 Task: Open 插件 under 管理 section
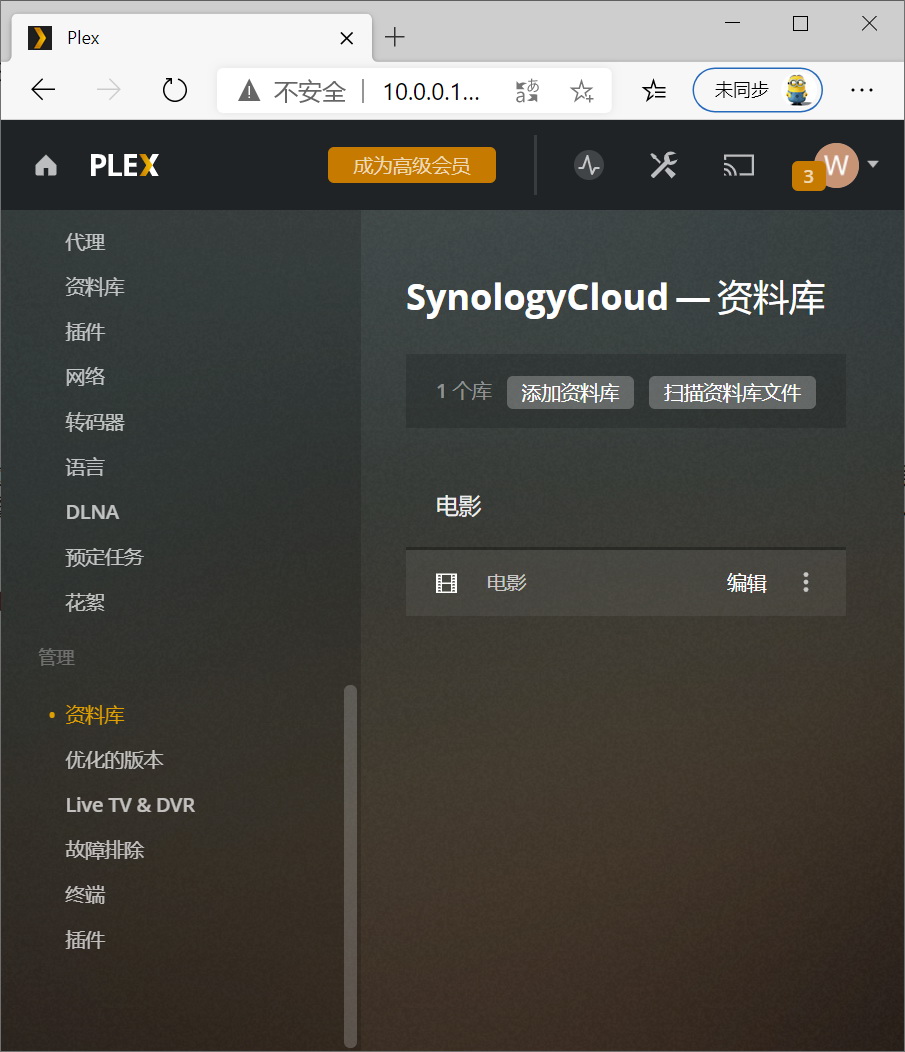(x=85, y=940)
